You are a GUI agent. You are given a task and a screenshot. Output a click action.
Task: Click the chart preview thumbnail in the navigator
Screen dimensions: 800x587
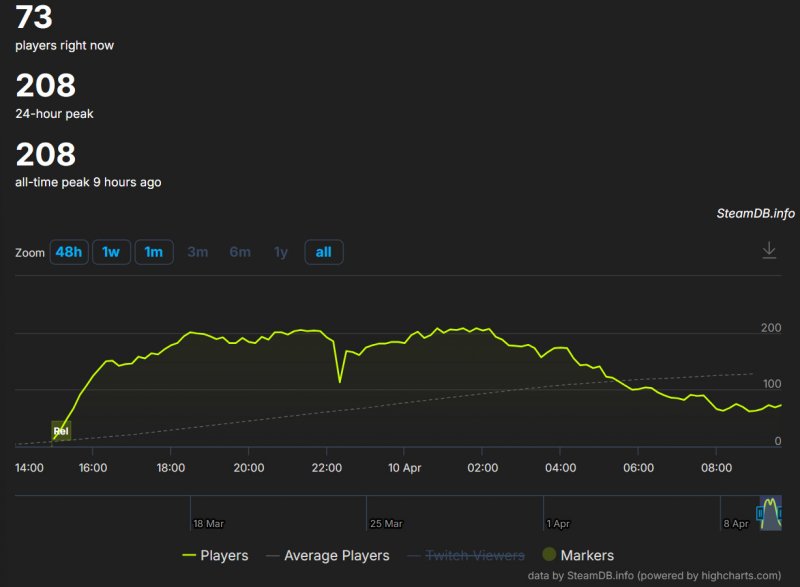(x=770, y=513)
